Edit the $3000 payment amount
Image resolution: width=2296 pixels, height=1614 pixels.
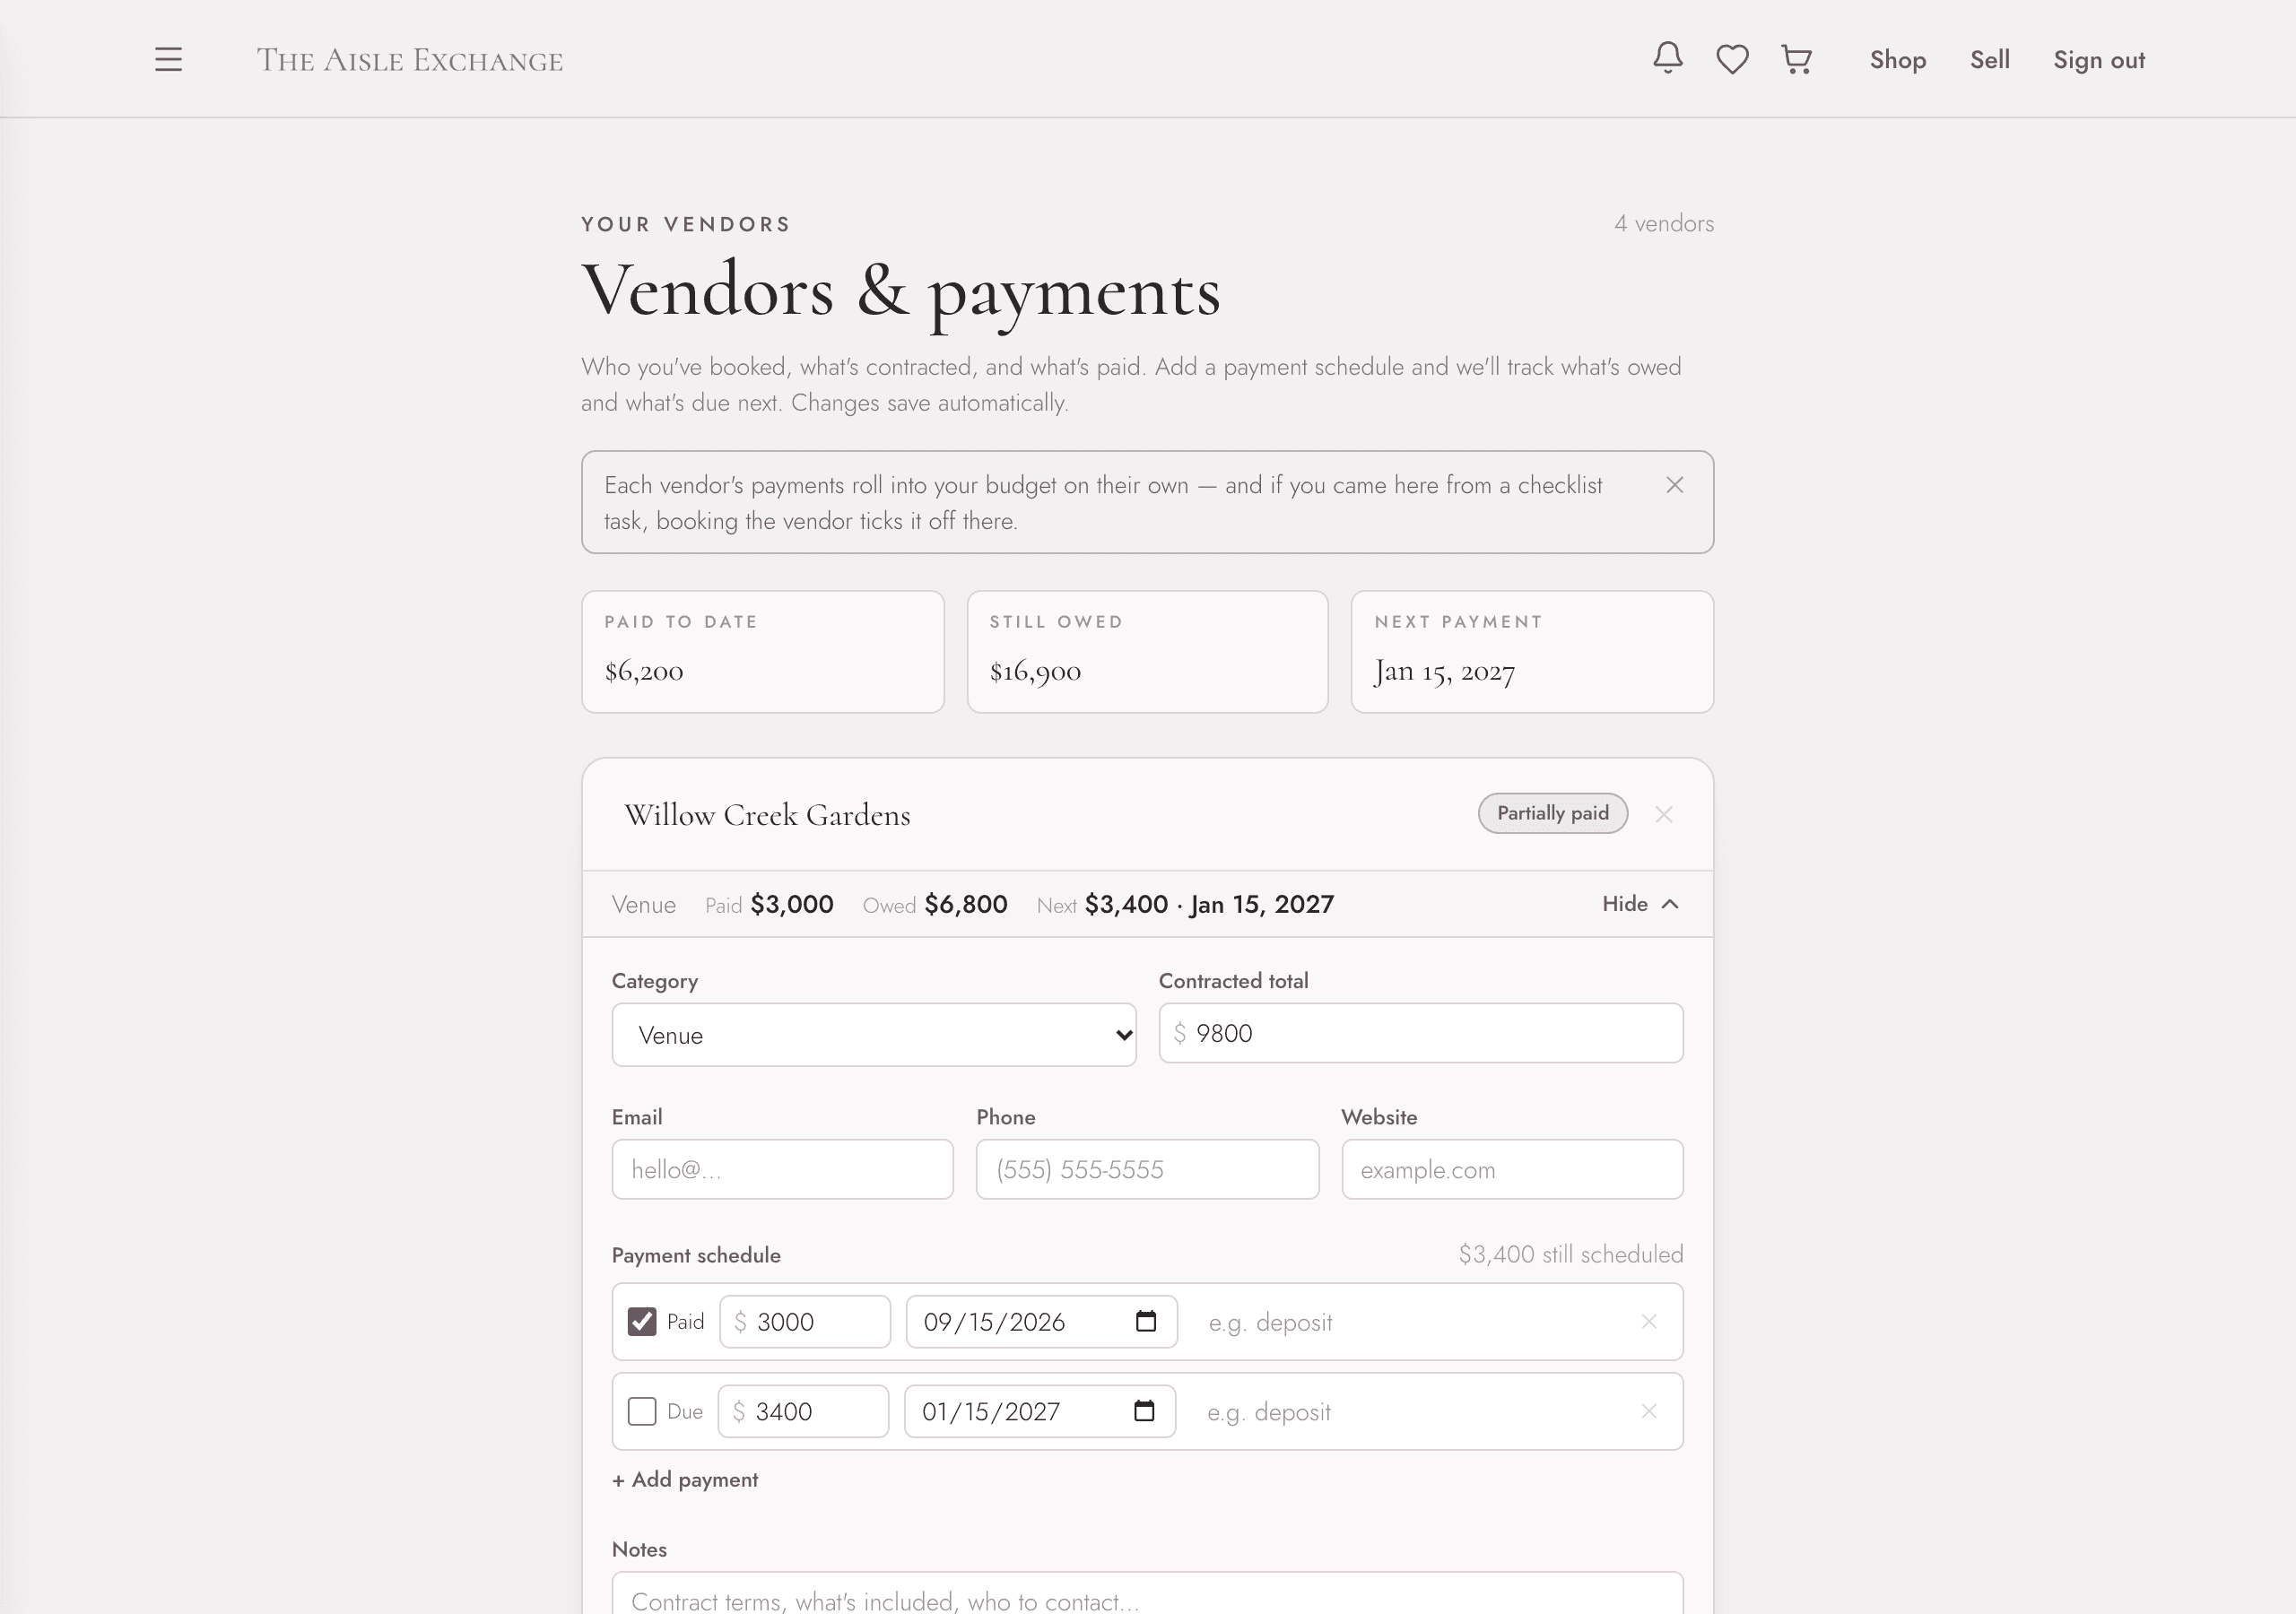point(805,1322)
